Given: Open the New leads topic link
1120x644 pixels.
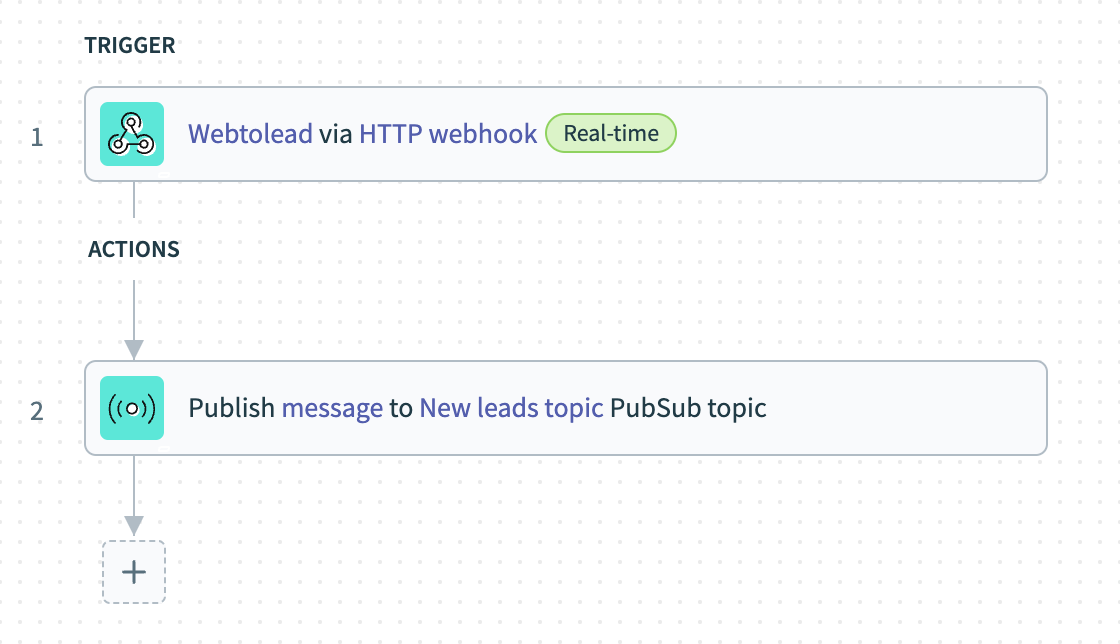Looking at the screenshot, I should pyautogui.click(x=511, y=408).
